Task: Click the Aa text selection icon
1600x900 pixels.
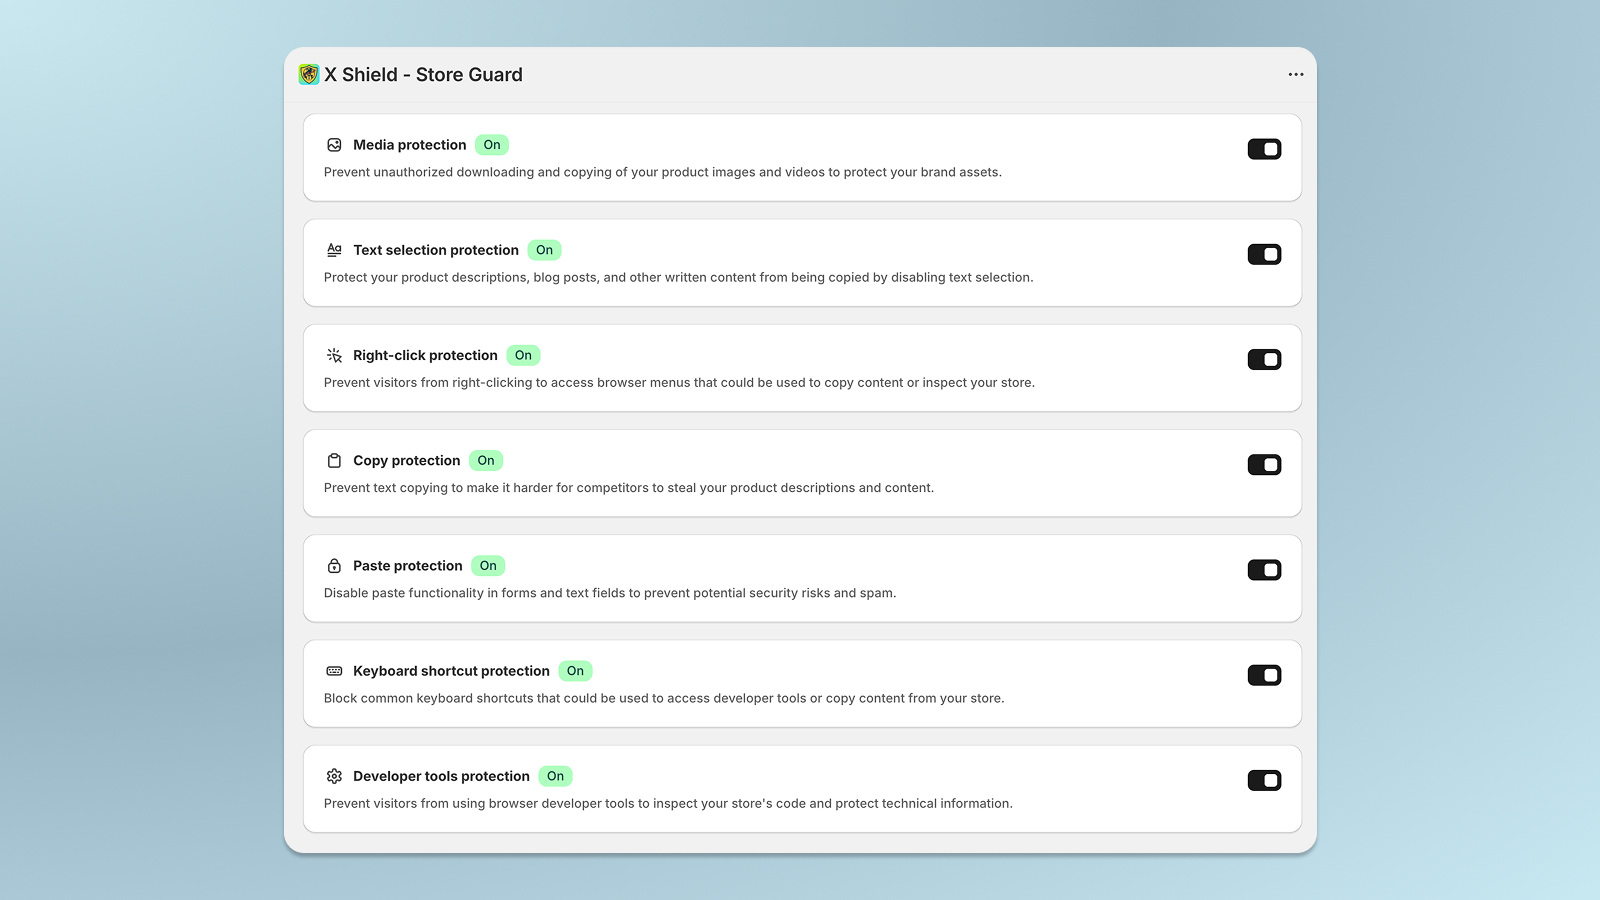Action: tap(334, 250)
